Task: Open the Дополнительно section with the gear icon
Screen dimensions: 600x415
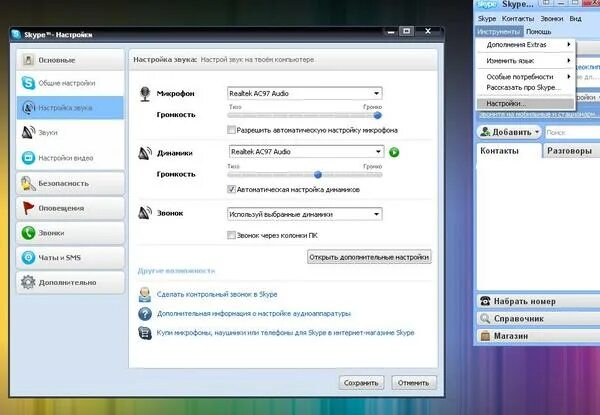Action: (70, 282)
